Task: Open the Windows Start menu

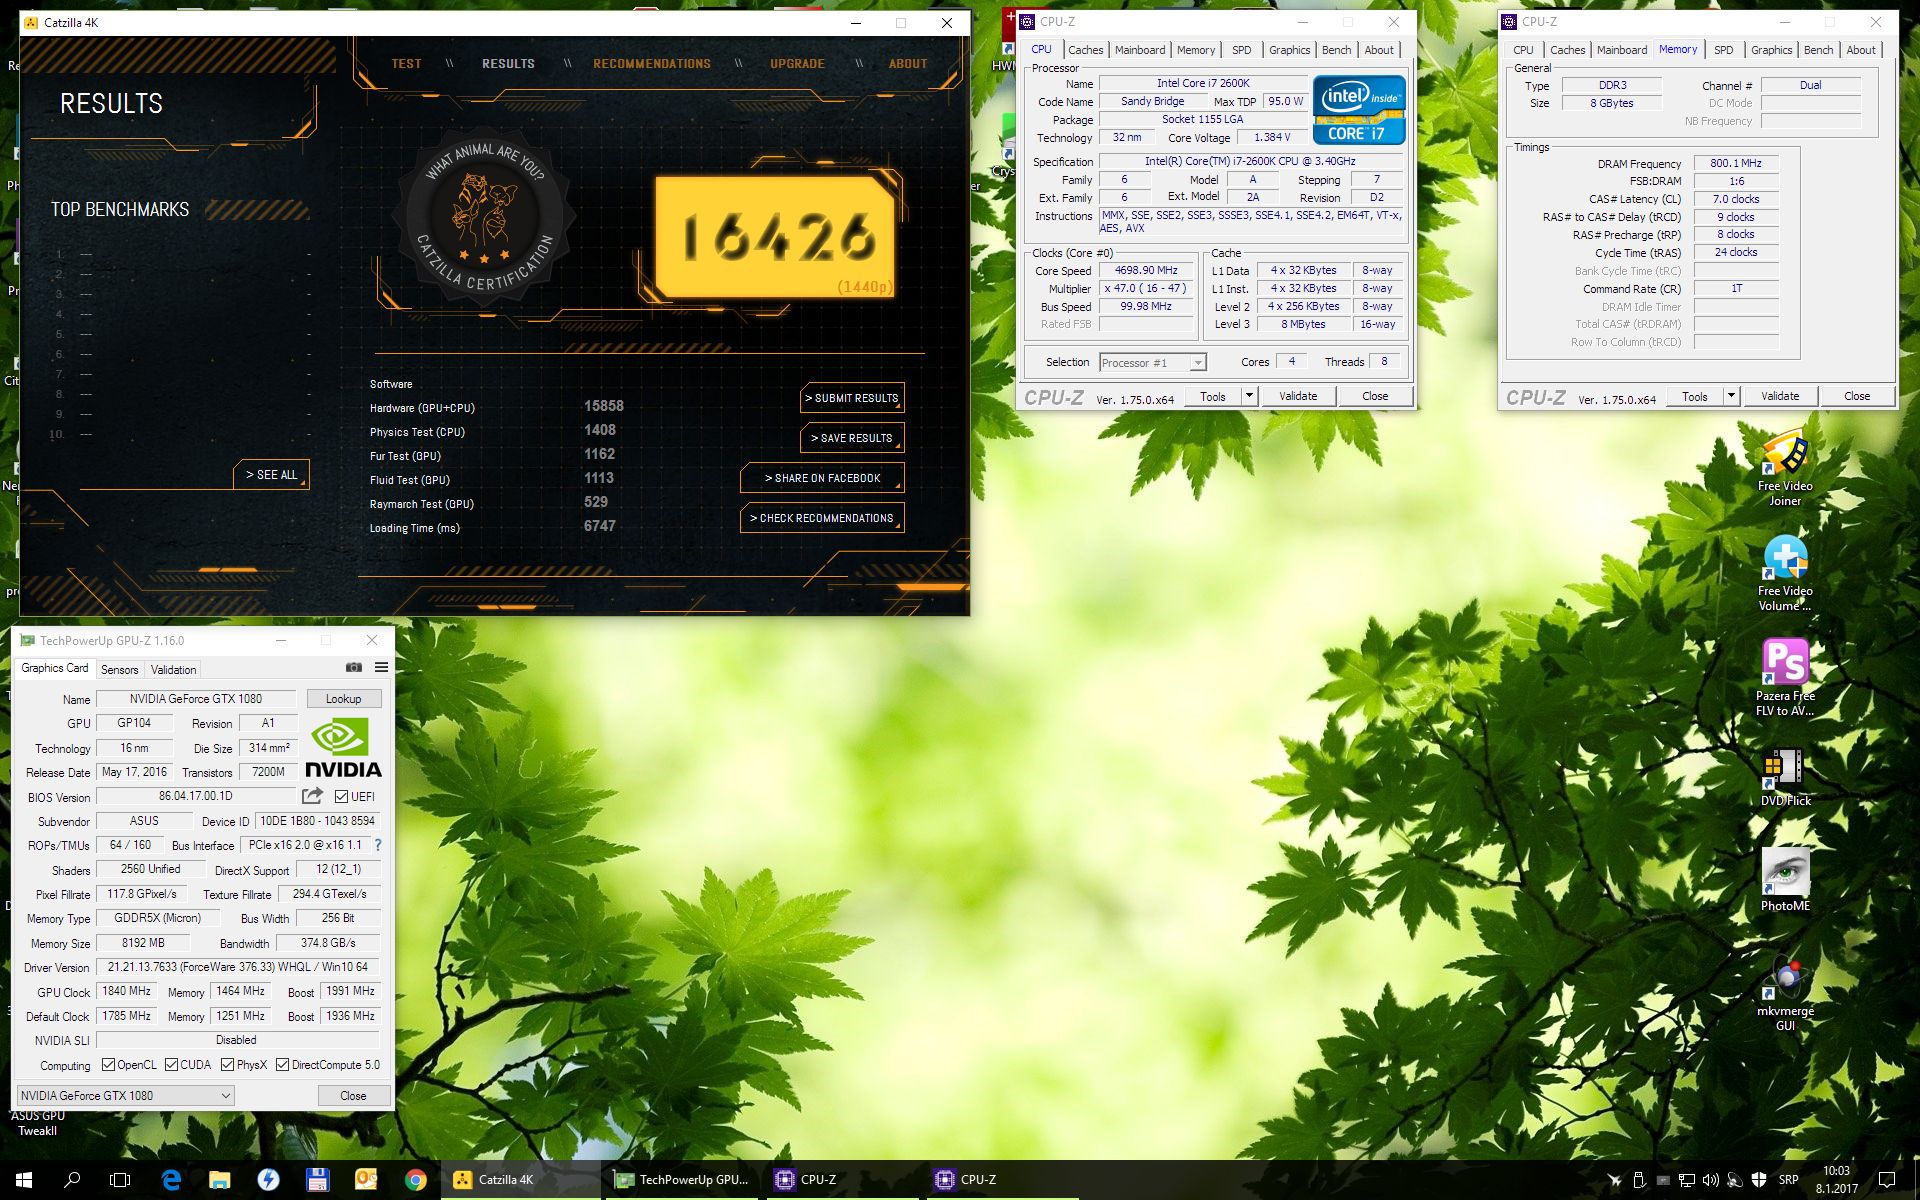Action: 24,1180
